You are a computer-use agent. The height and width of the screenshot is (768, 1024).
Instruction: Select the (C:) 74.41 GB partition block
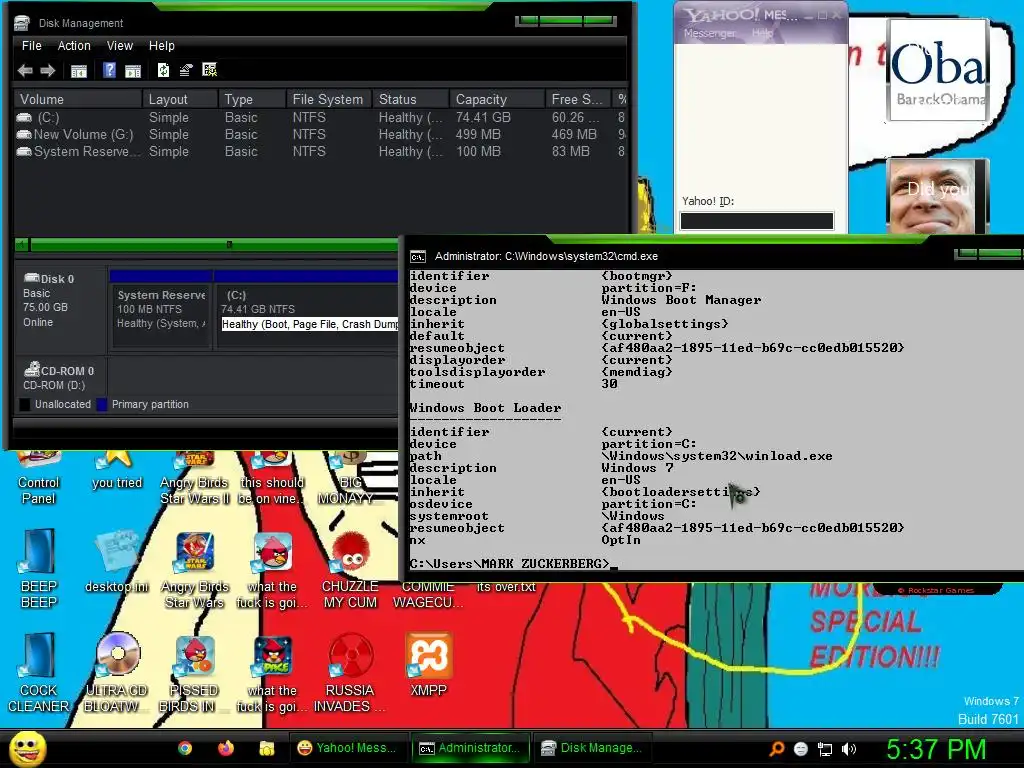307,316
